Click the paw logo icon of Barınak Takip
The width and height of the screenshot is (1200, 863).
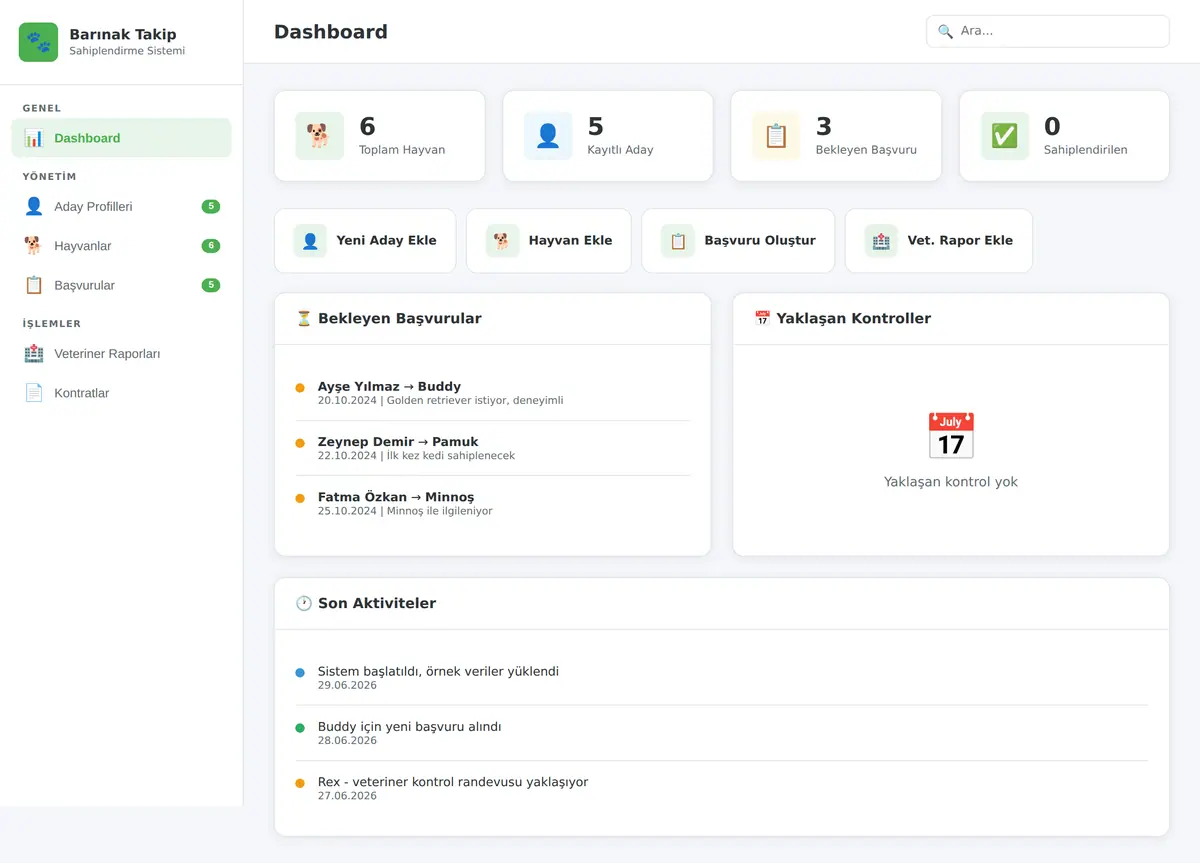click(39, 42)
